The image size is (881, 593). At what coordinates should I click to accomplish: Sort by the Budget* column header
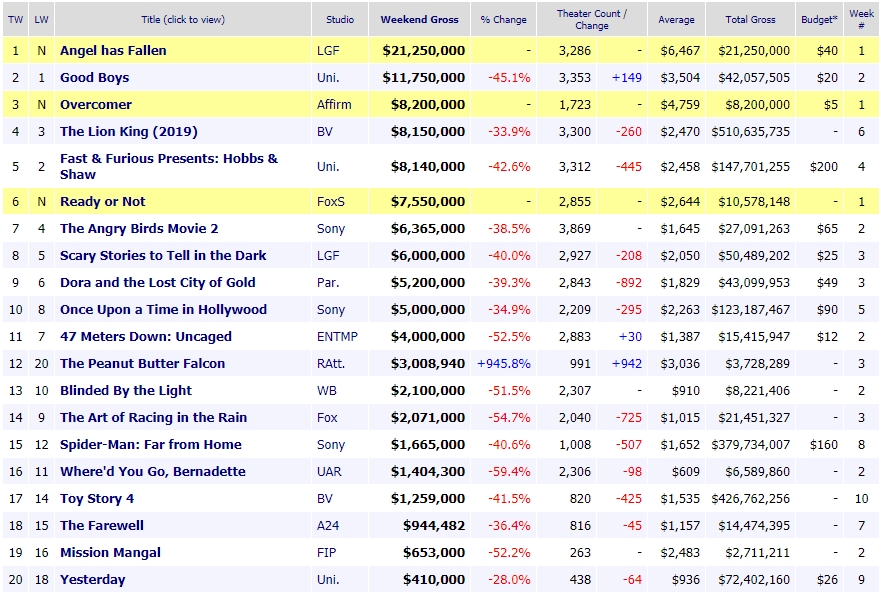point(819,20)
